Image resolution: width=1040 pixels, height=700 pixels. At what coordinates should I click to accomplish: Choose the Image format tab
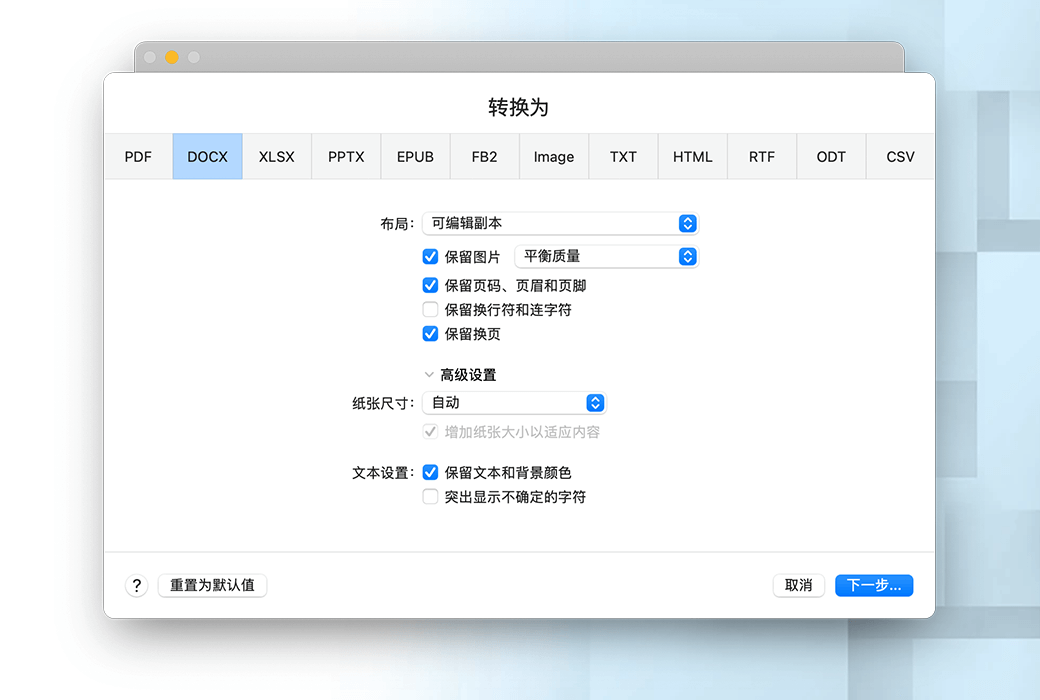pos(554,157)
